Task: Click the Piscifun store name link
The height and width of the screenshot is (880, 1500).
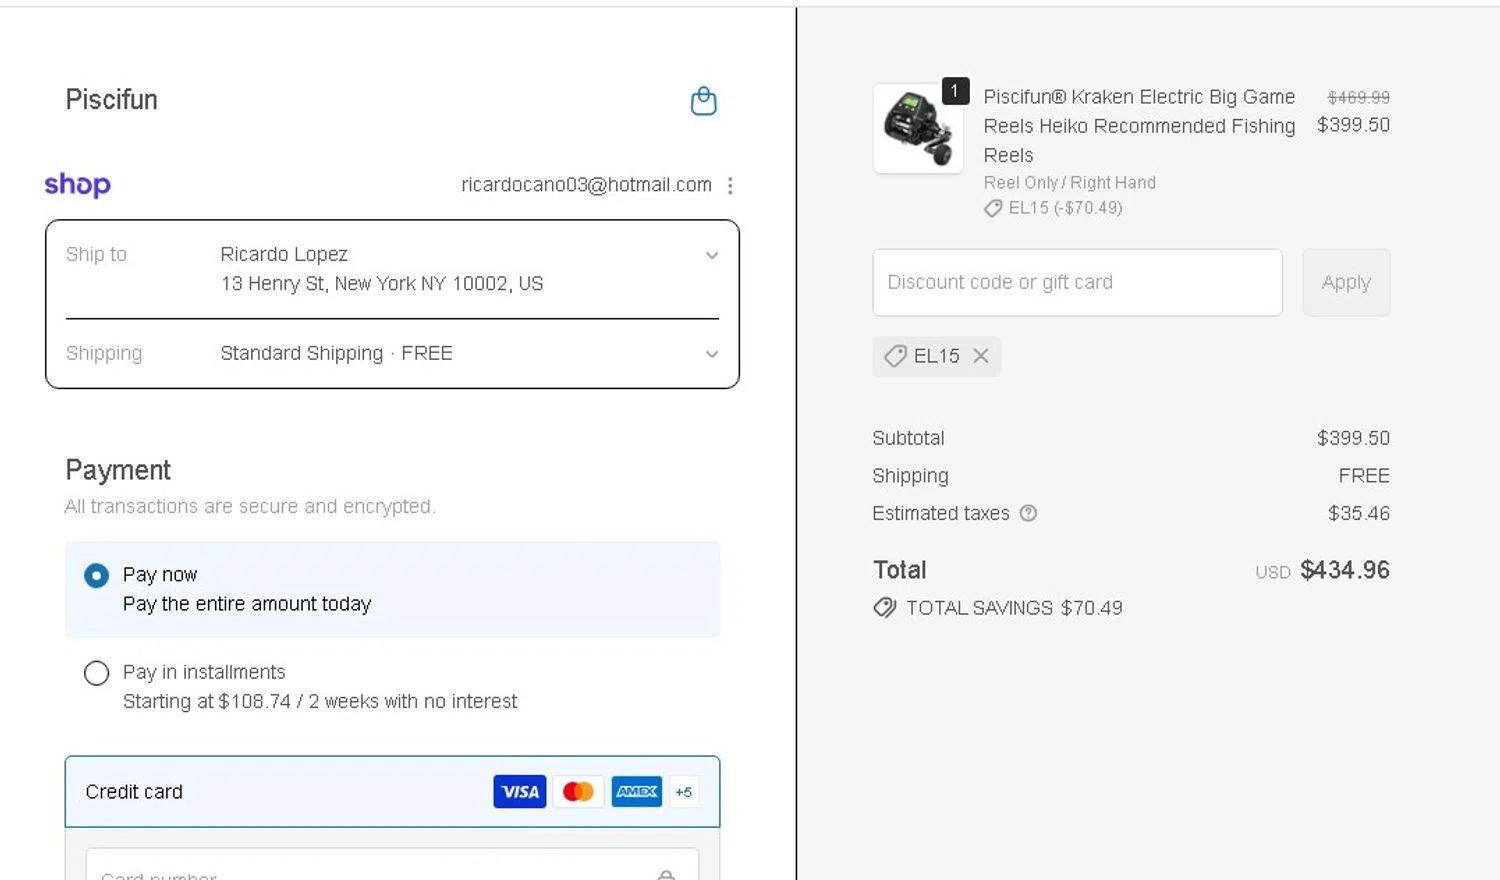Action: point(112,99)
